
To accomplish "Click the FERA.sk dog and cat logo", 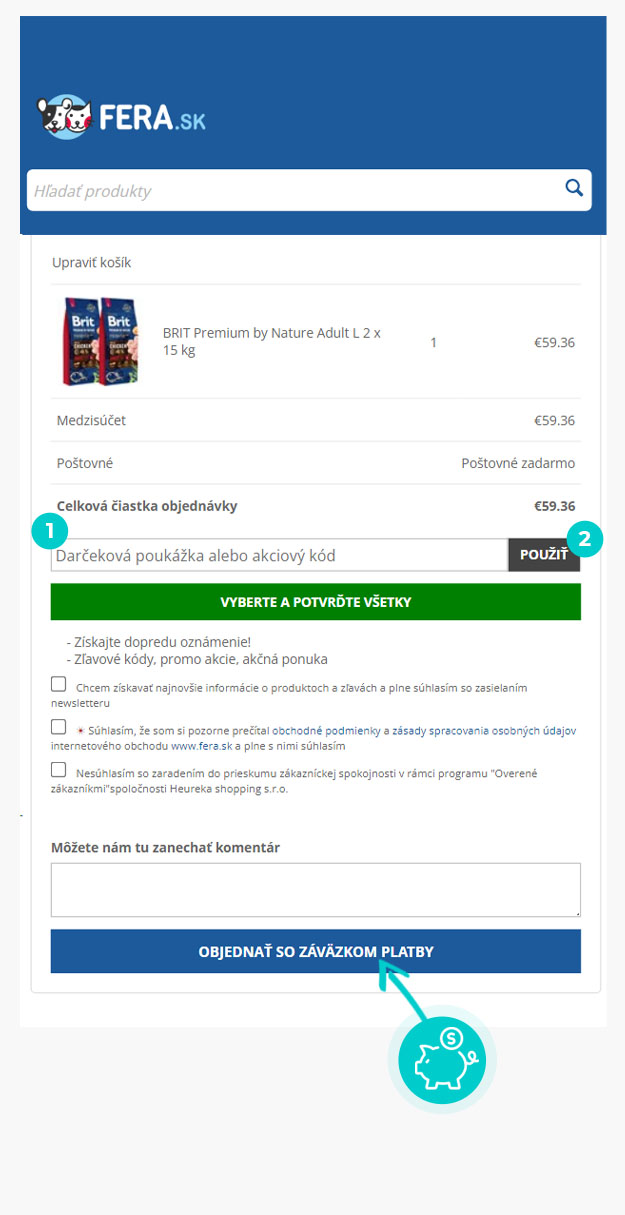I will pyautogui.click(x=121, y=118).
